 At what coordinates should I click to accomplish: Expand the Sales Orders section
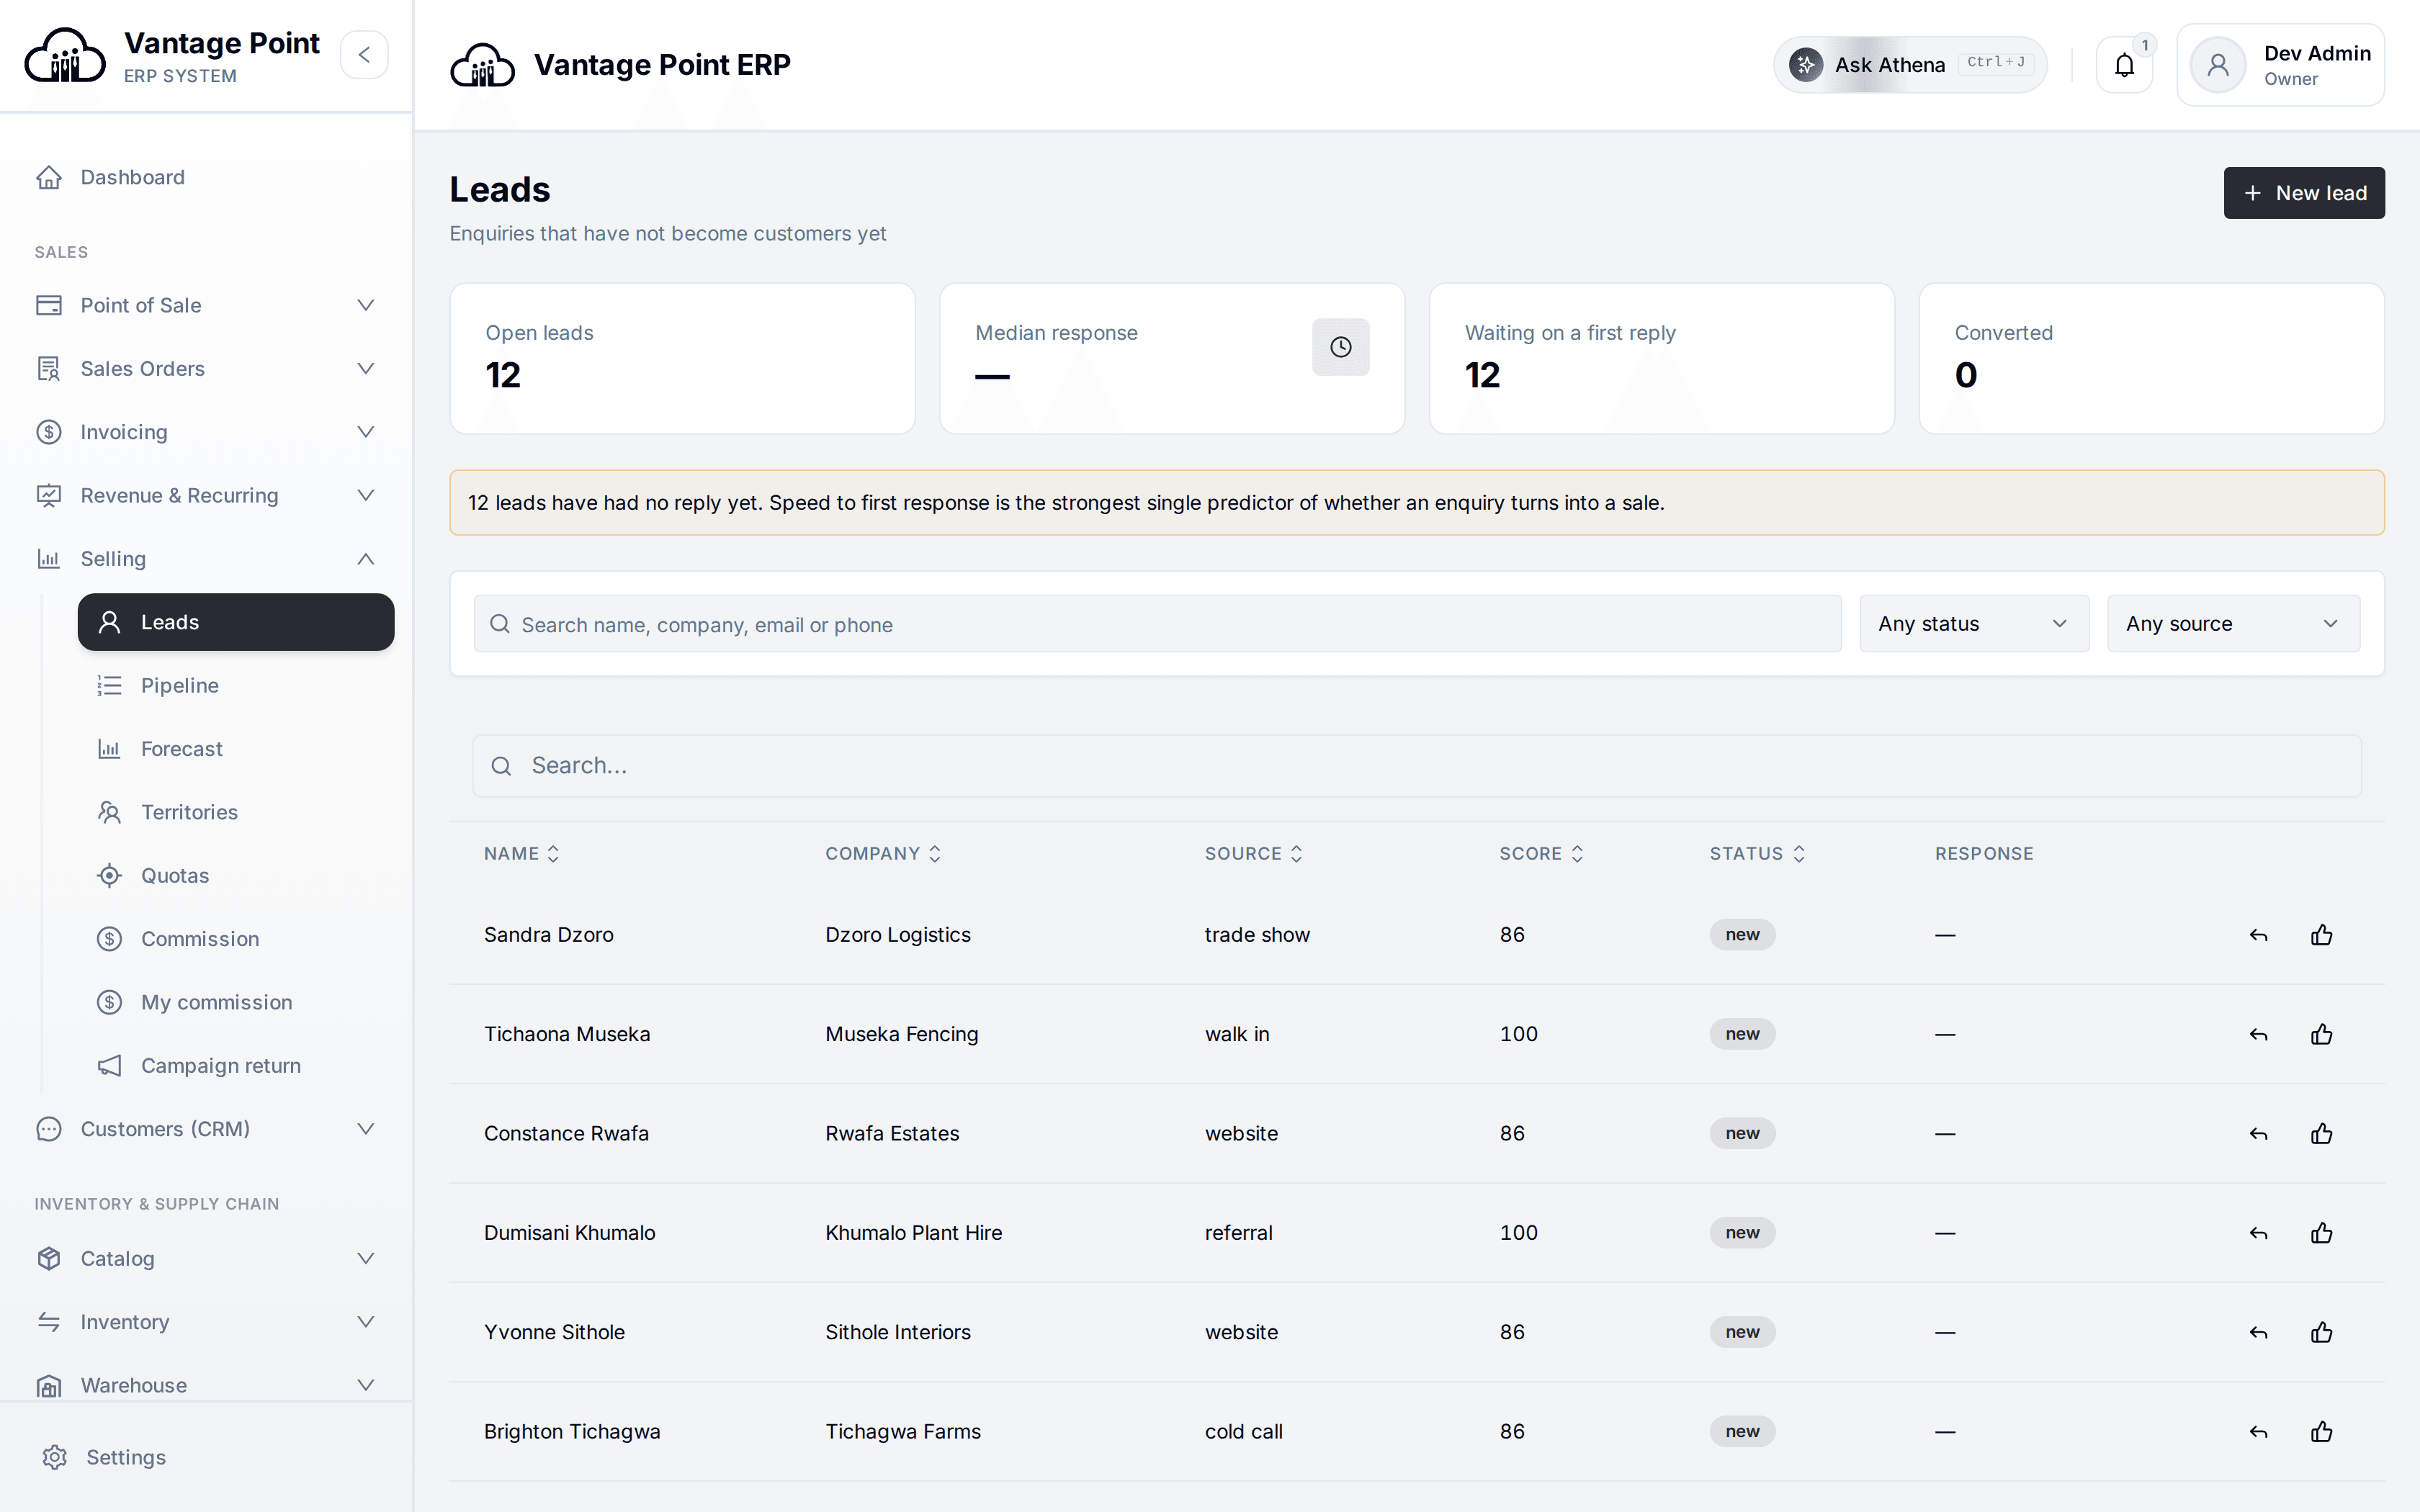(206, 368)
